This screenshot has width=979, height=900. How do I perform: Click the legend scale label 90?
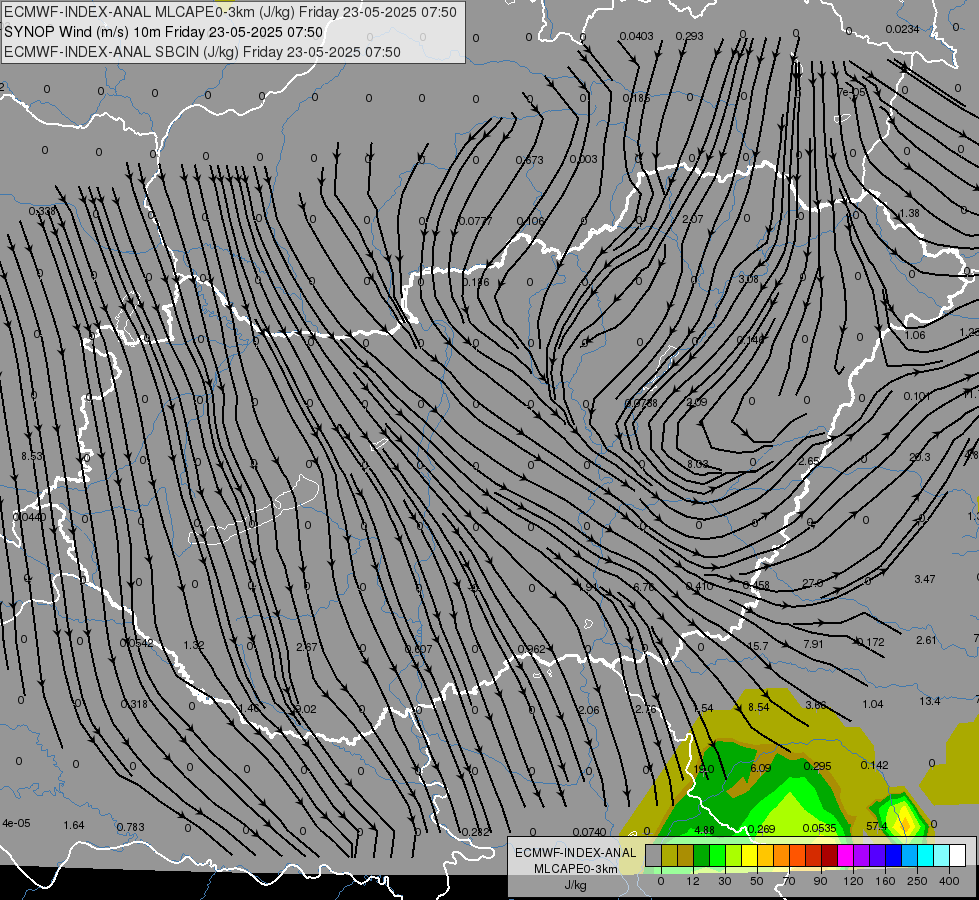pos(820,881)
